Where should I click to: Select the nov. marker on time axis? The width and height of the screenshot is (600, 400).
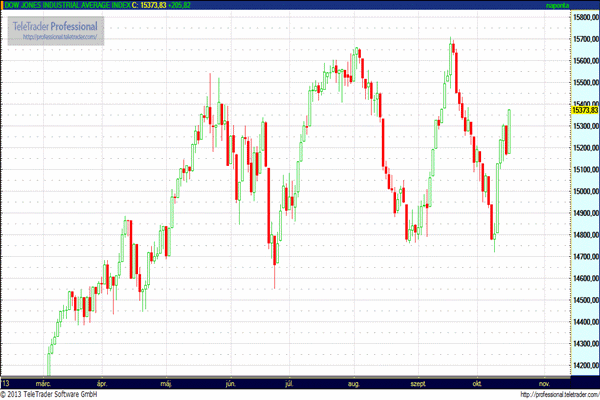[545, 383]
